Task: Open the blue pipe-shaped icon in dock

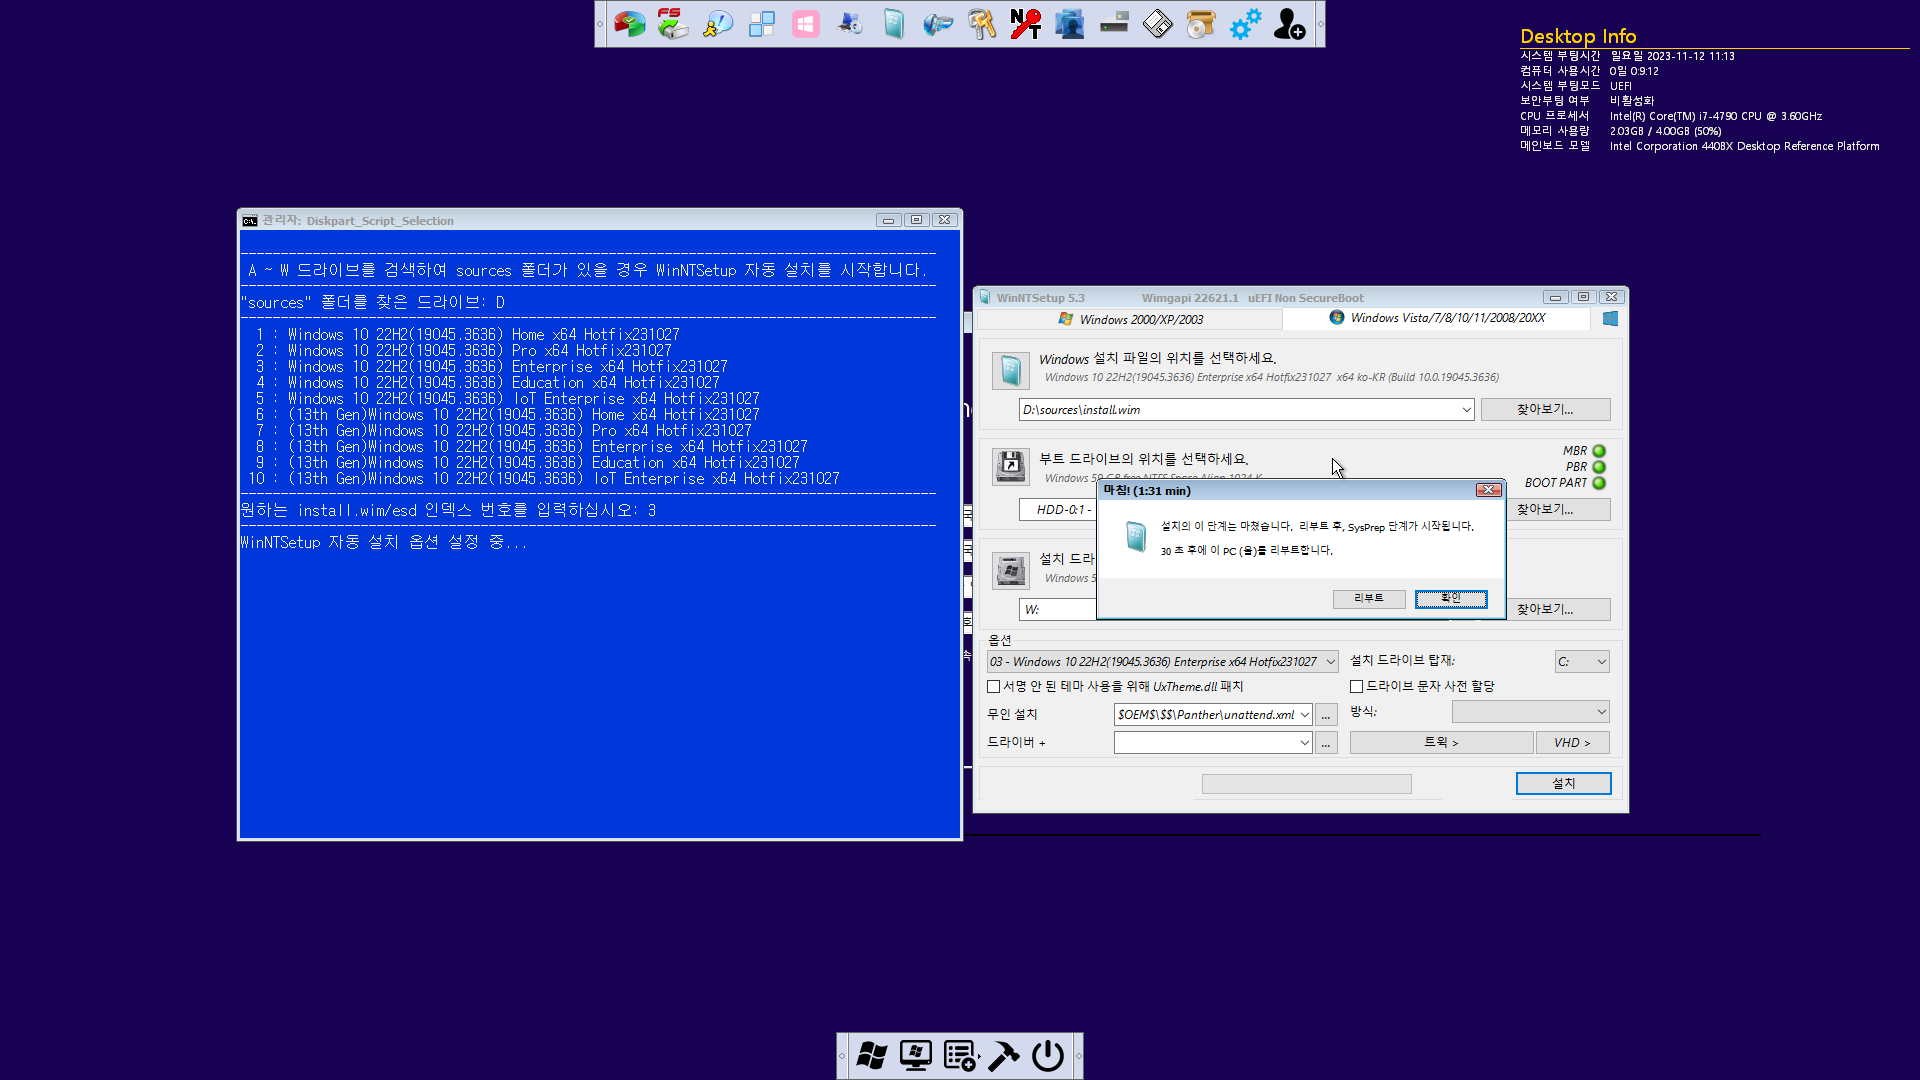Action: coord(938,23)
